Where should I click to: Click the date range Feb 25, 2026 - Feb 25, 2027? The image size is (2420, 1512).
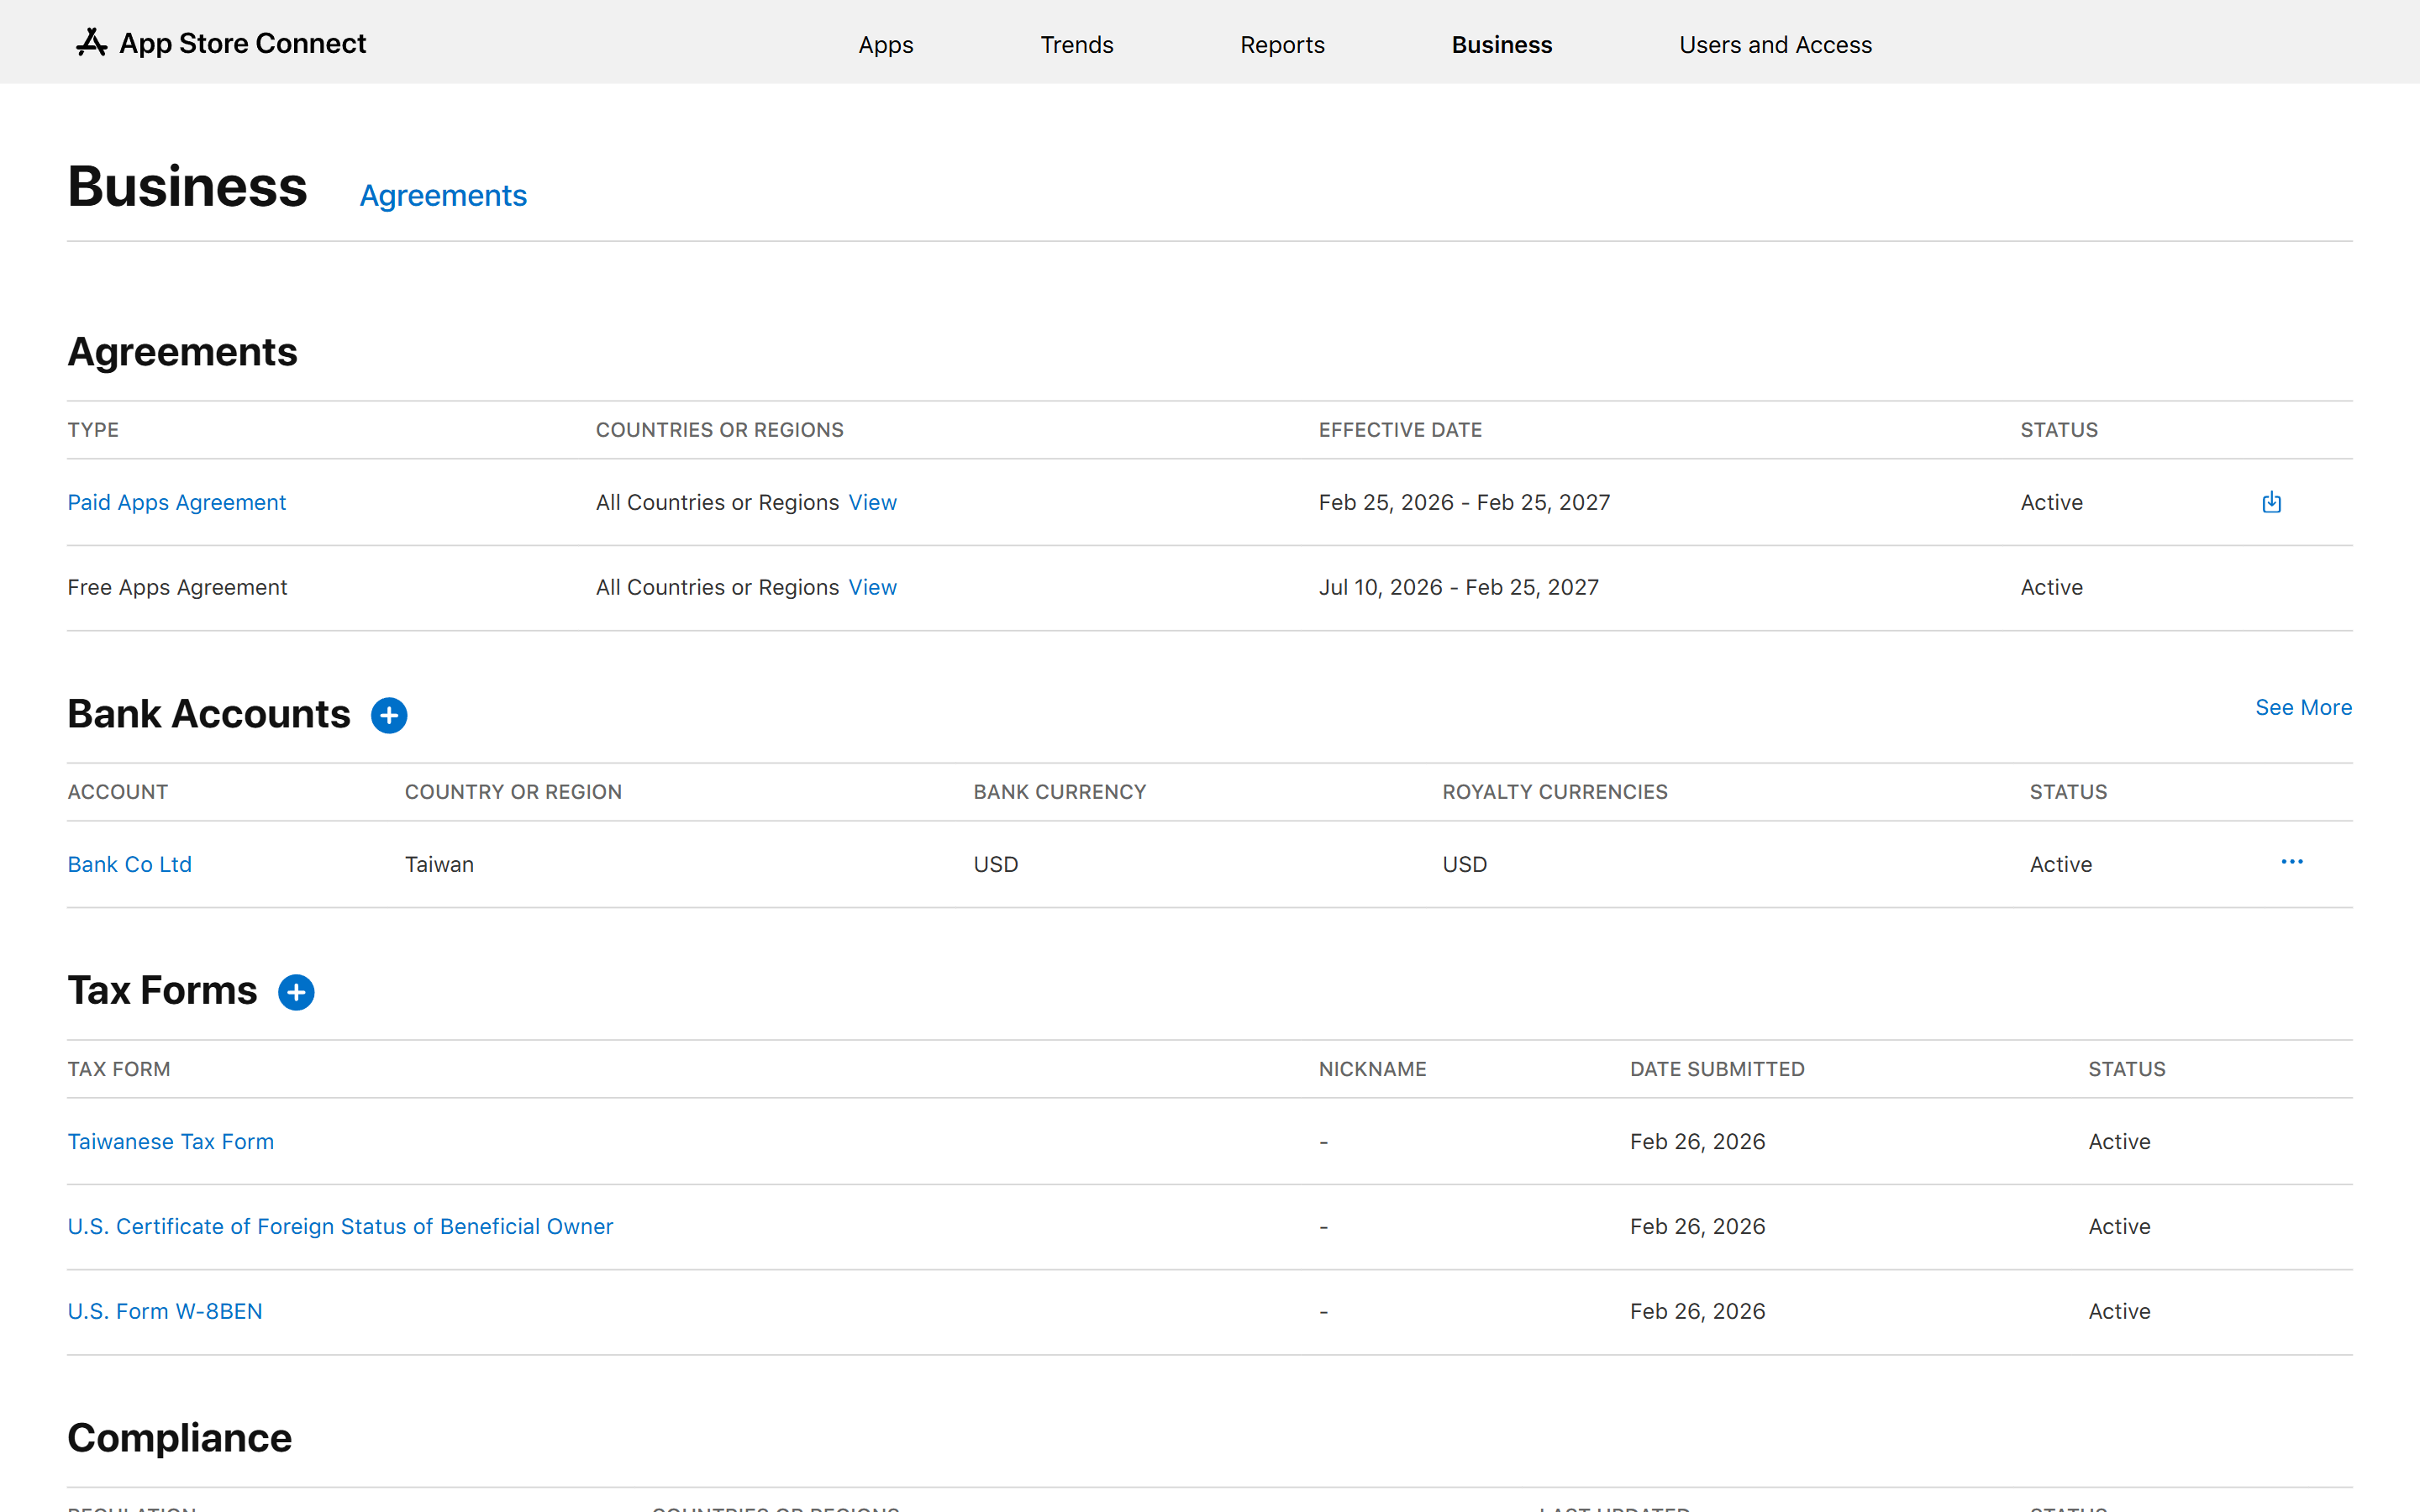(1464, 503)
